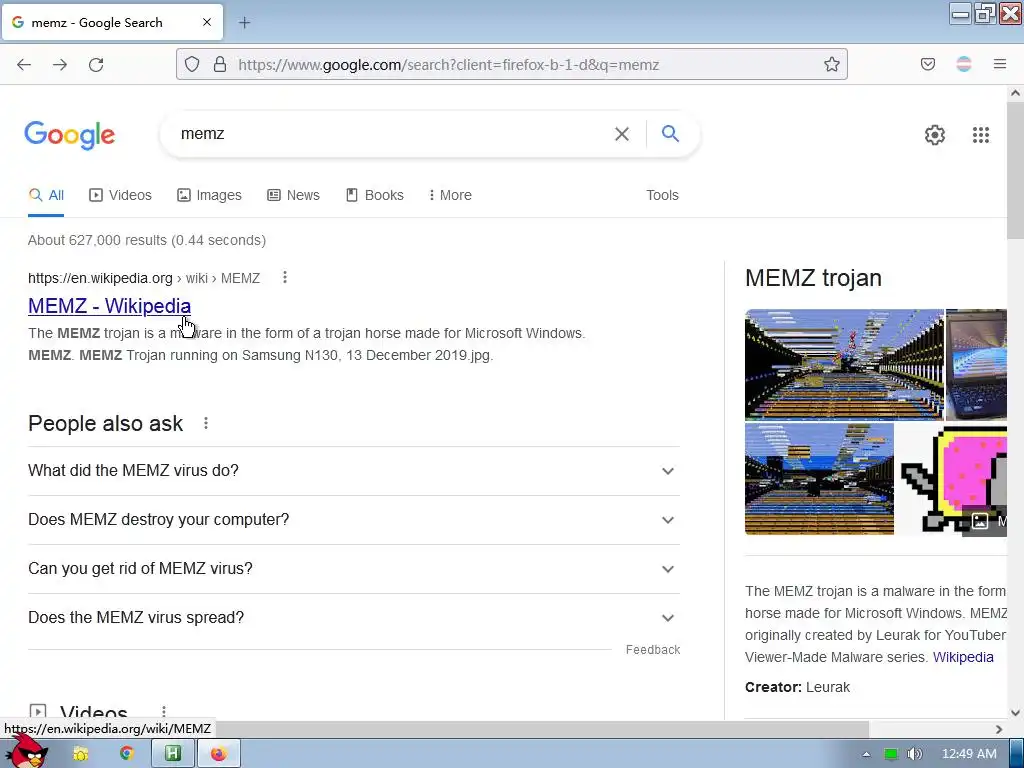Click the scroll down arrow of the page scrollbar
This screenshot has height=768, width=1024.
tap(1015, 713)
